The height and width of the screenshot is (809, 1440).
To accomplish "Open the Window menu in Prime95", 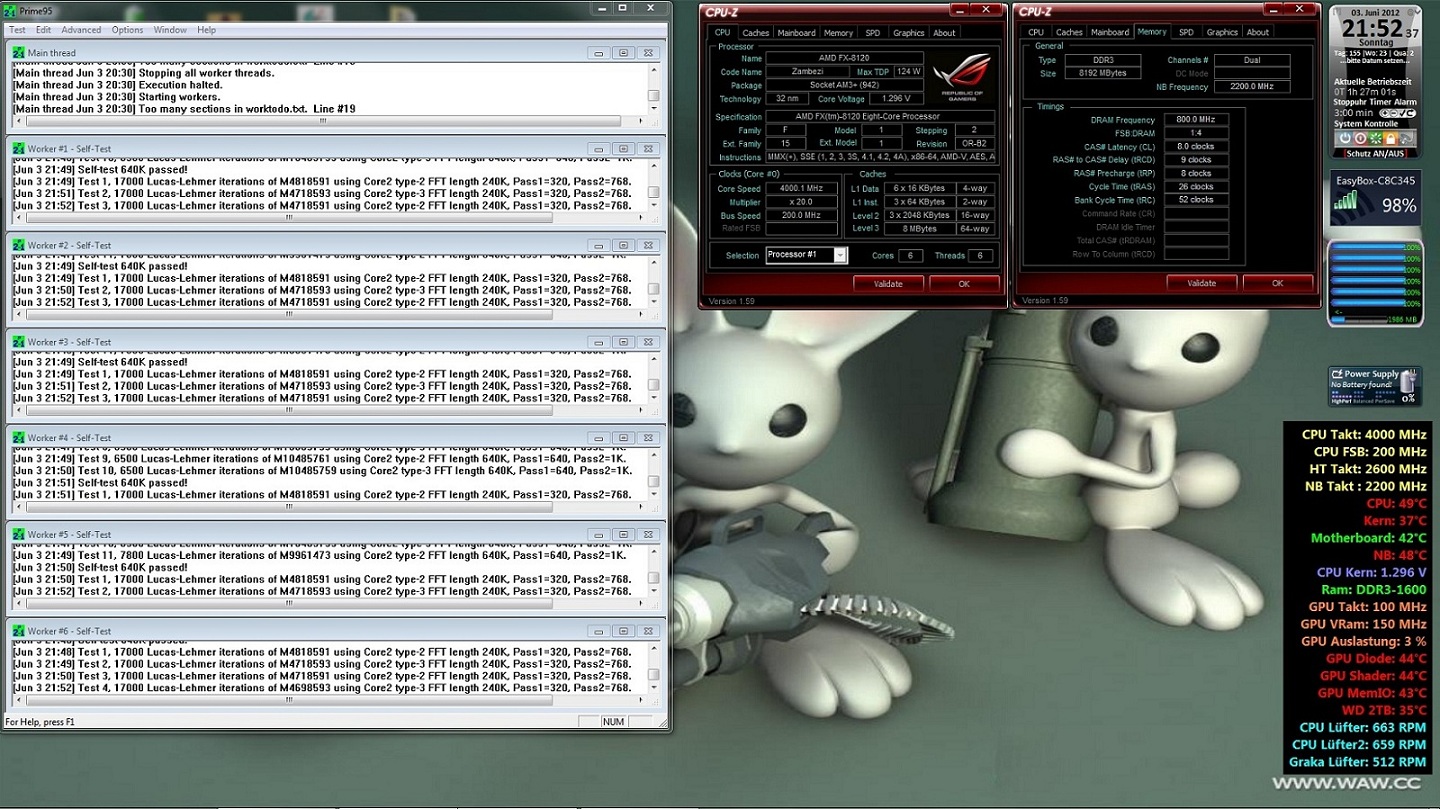I will (170, 30).
